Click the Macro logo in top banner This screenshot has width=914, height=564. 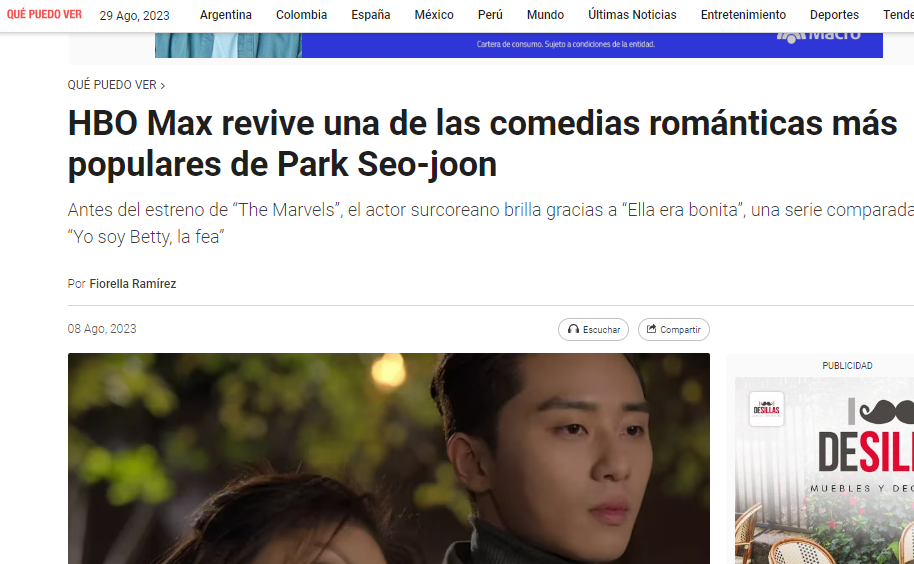click(x=818, y=36)
